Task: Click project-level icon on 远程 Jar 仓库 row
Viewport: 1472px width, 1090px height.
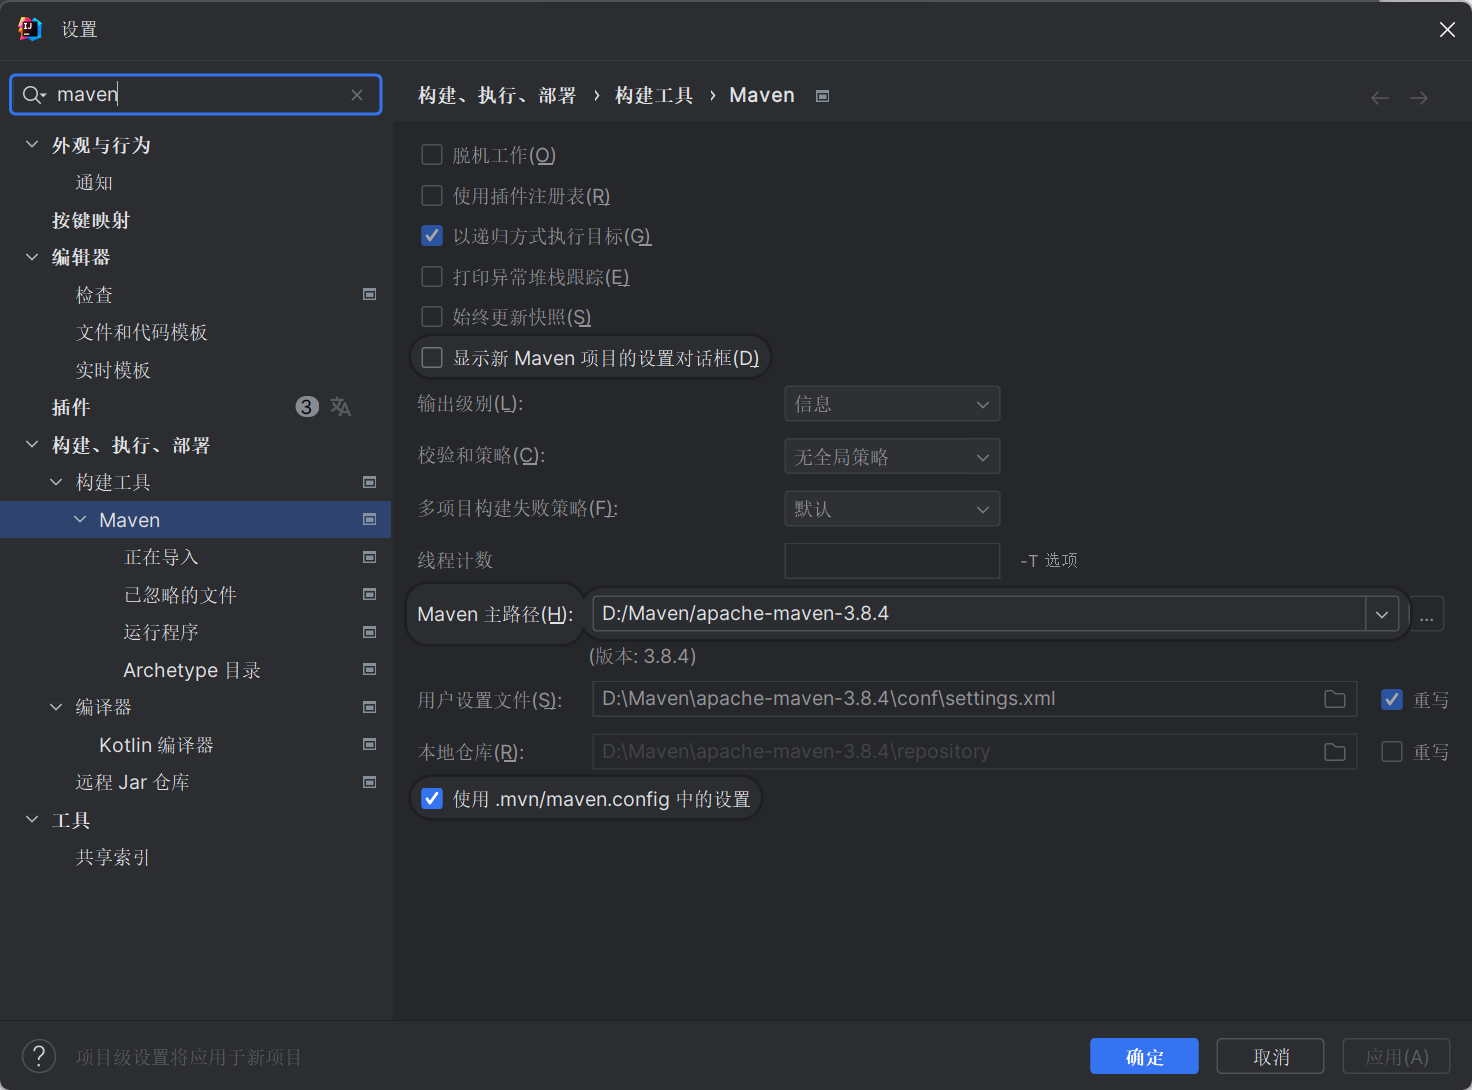Action: (x=369, y=782)
